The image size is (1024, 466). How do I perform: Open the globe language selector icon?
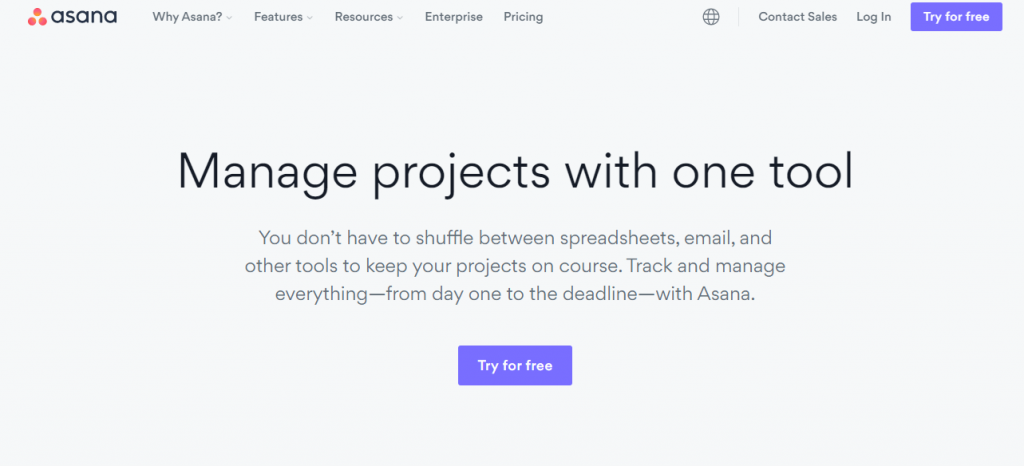[x=711, y=17]
